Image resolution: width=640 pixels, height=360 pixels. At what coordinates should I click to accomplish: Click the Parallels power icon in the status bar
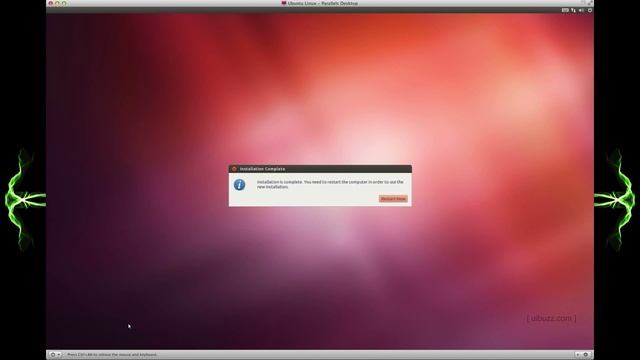53,355
